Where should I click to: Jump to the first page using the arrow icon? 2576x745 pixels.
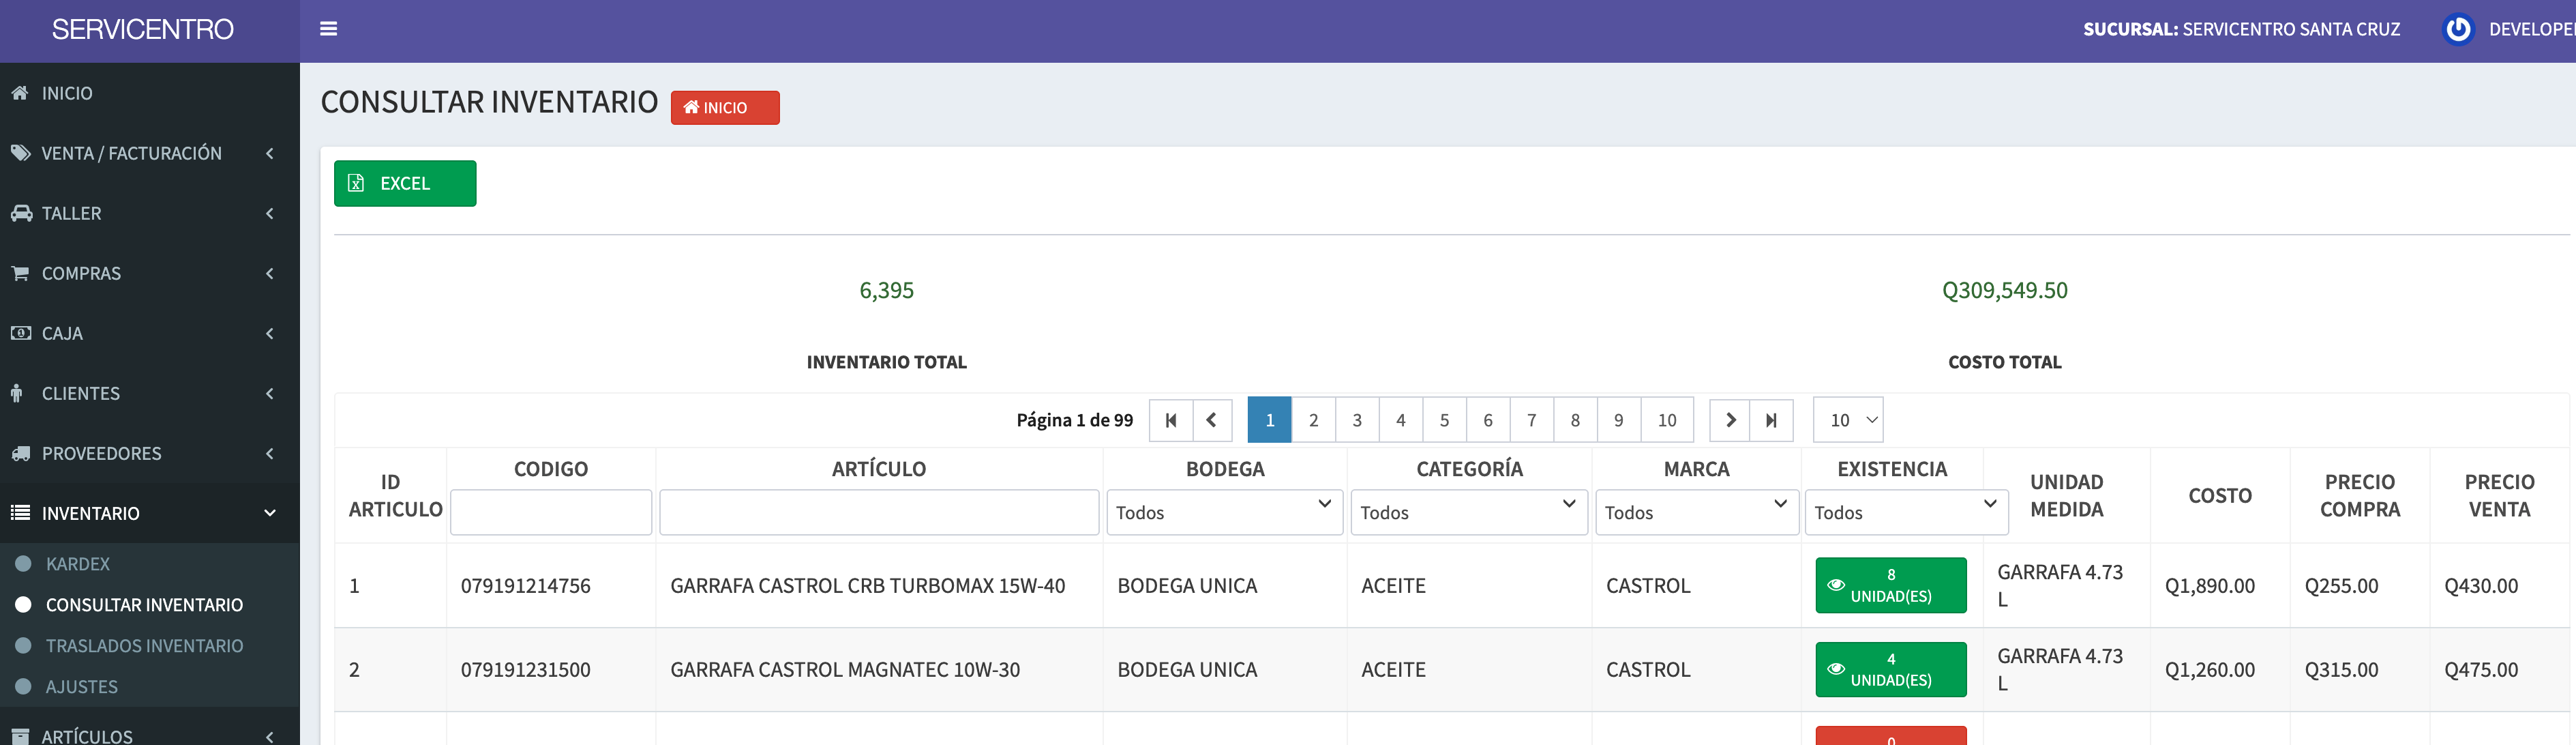[1170, 420]
